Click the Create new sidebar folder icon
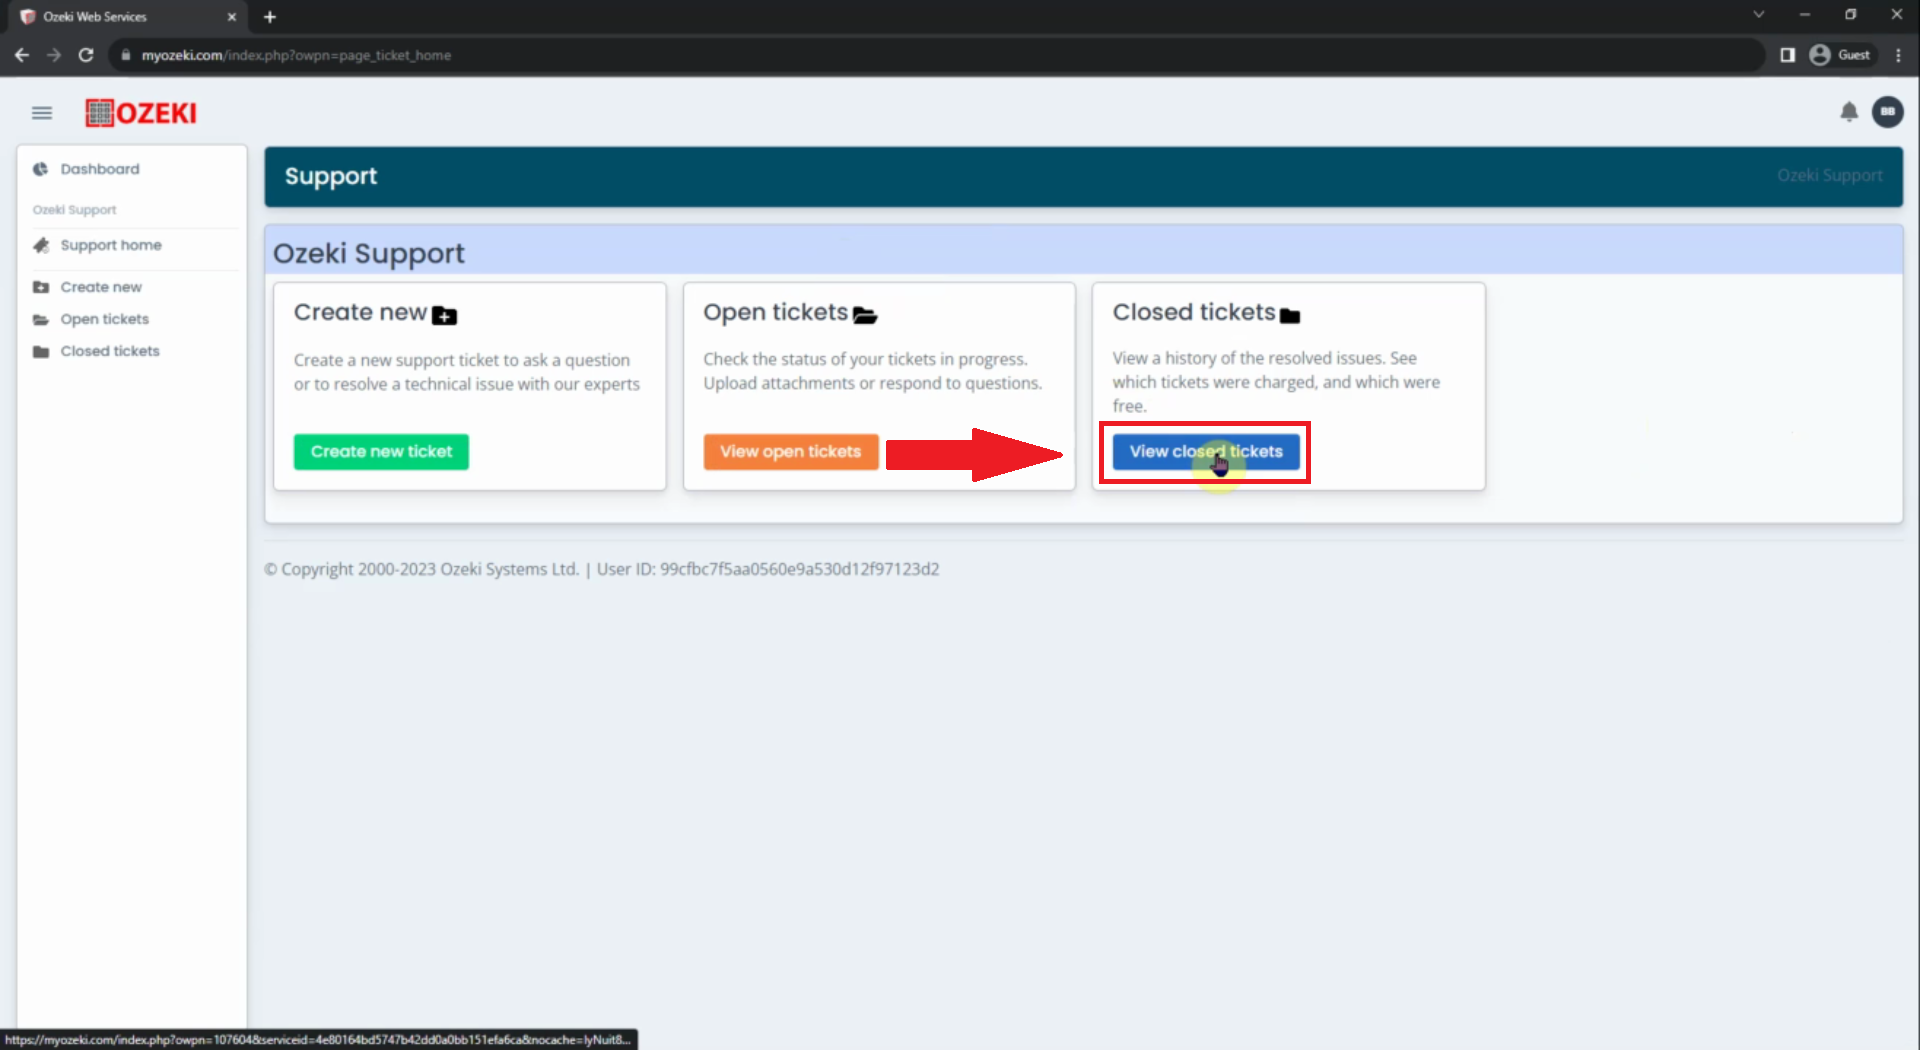The height and width of the screenshot is (1050, 1920). click(41, 287)
